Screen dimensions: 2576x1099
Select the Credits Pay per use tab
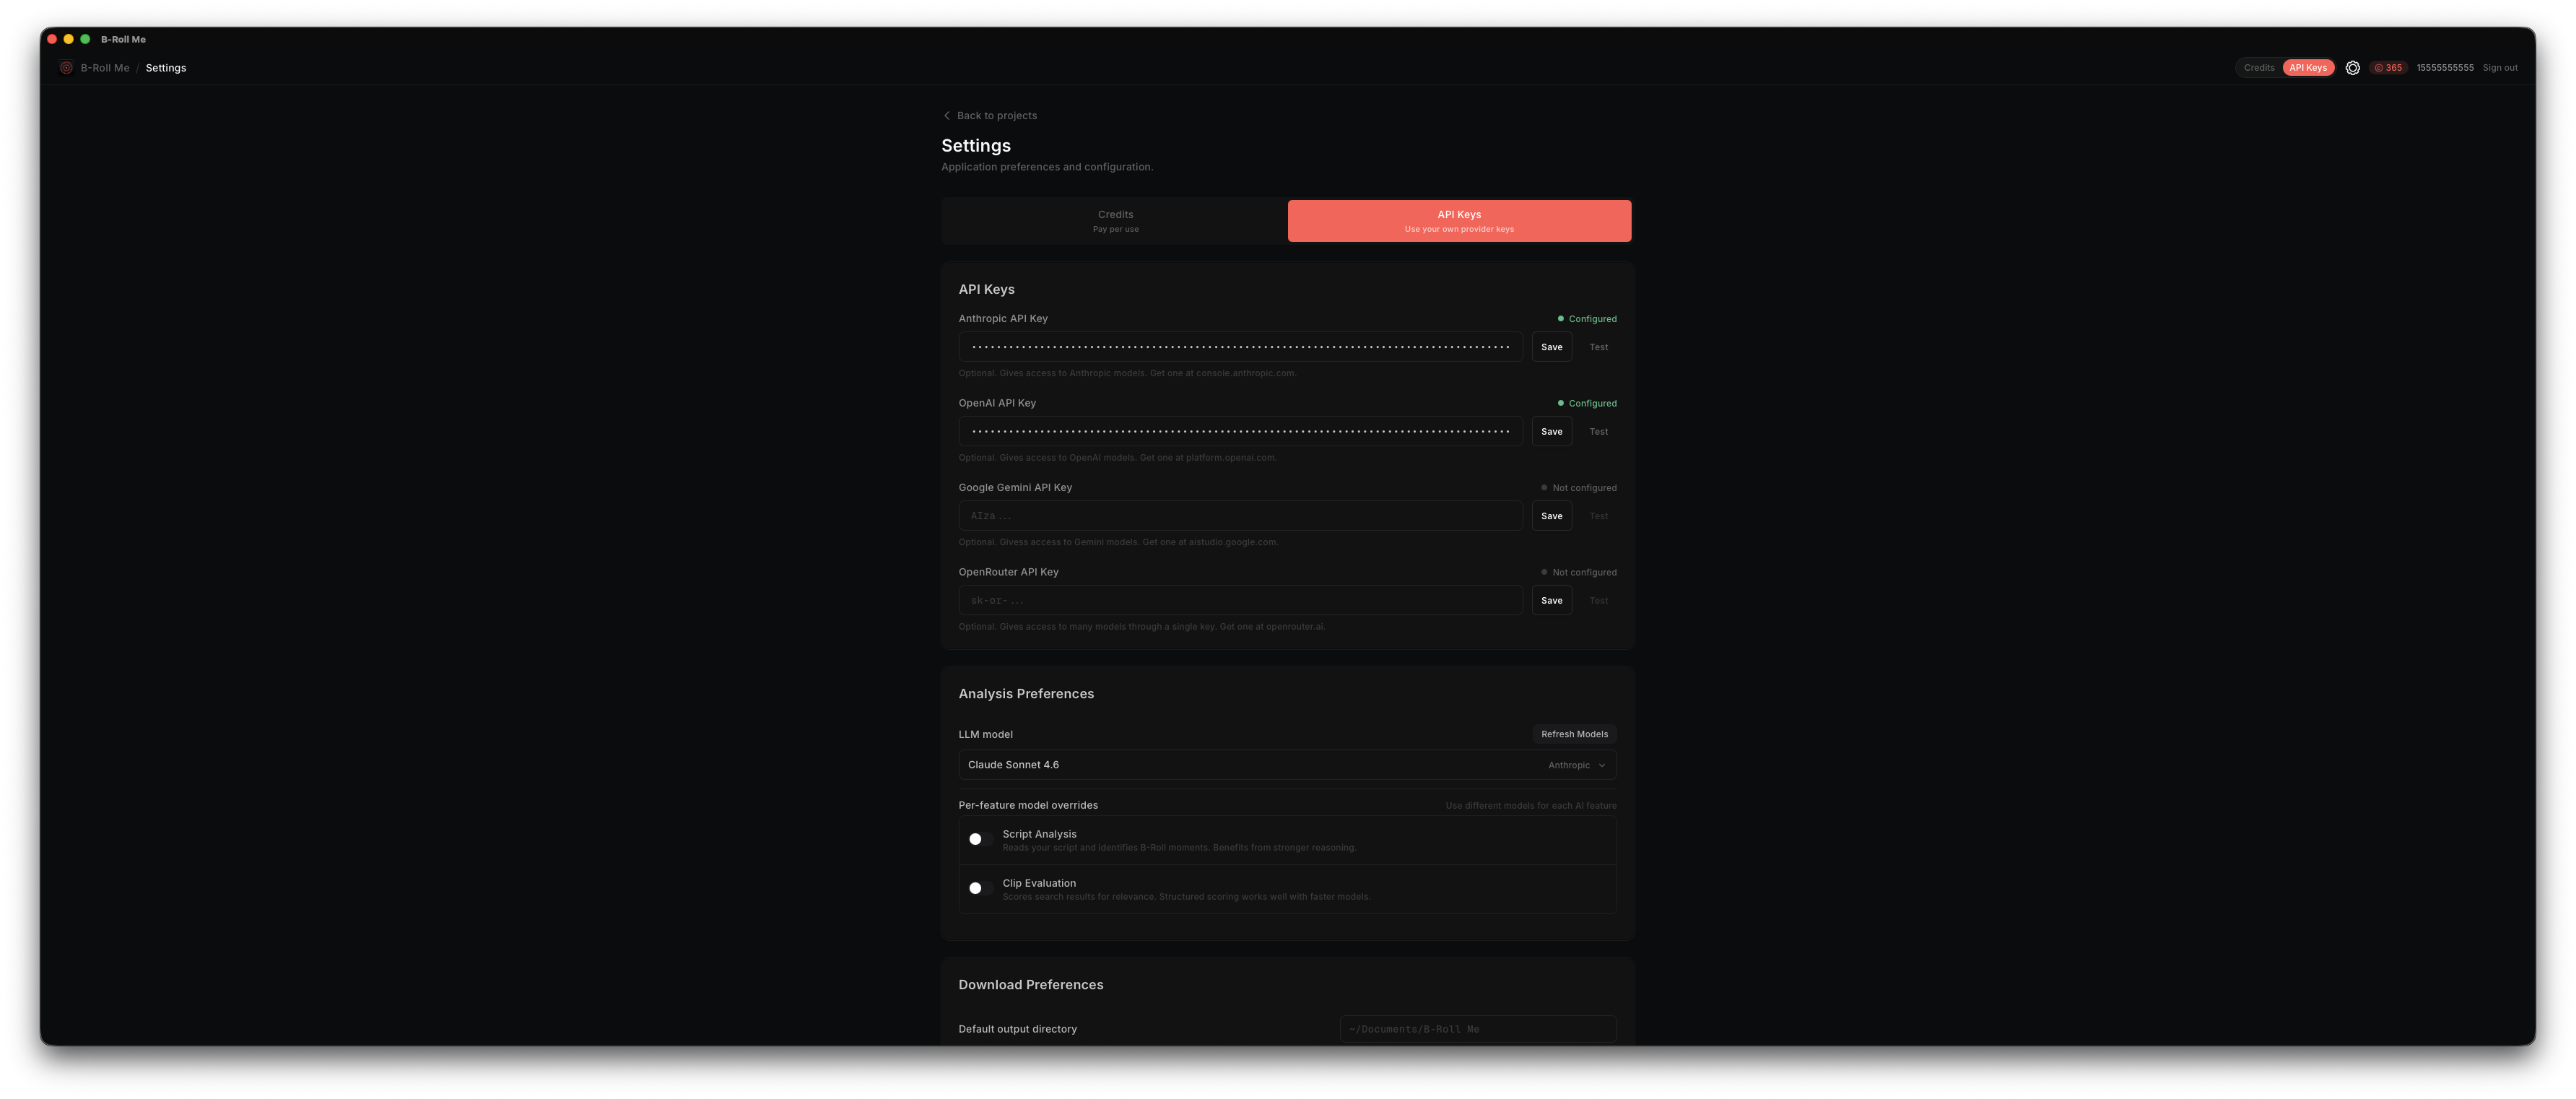1115,221
